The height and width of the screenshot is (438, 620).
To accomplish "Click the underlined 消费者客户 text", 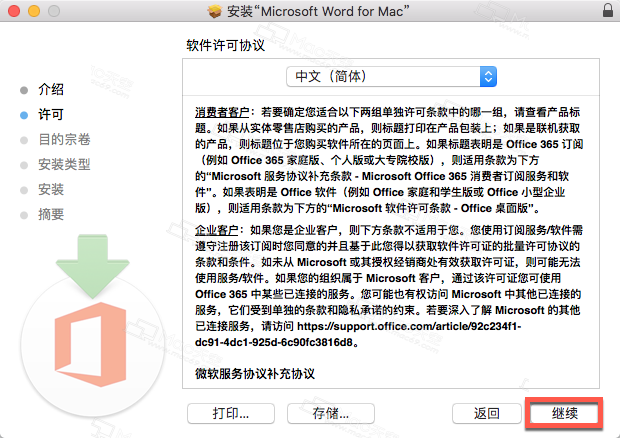I will point(222,112).
